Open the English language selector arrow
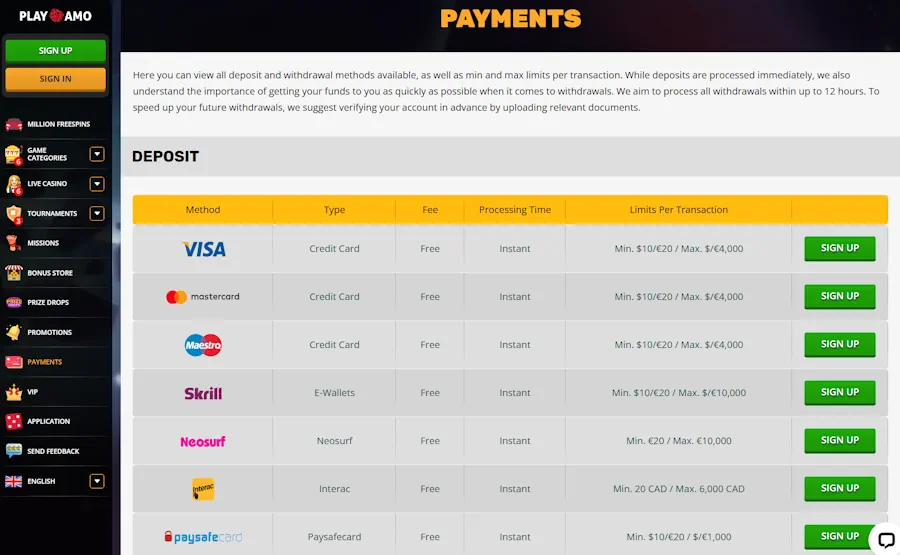Screen dimensions: 900x555 click(97, 481)
